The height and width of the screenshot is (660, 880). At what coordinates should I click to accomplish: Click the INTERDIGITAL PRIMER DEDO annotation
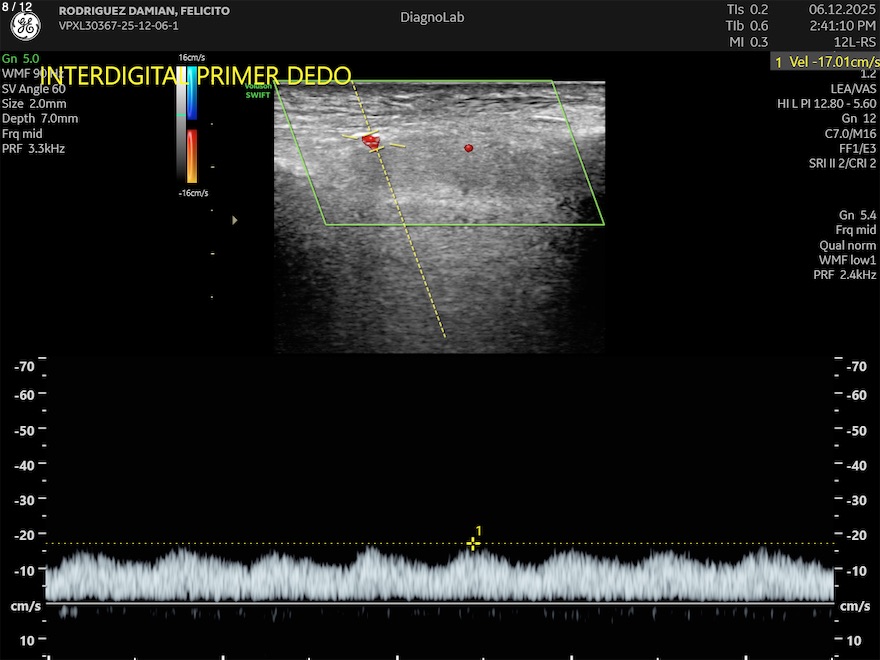(196, 76)
